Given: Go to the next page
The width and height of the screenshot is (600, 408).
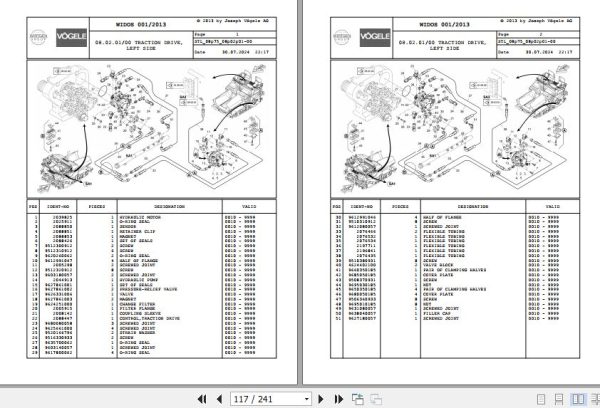Looking at the screenshot, I should coord(321,399).
